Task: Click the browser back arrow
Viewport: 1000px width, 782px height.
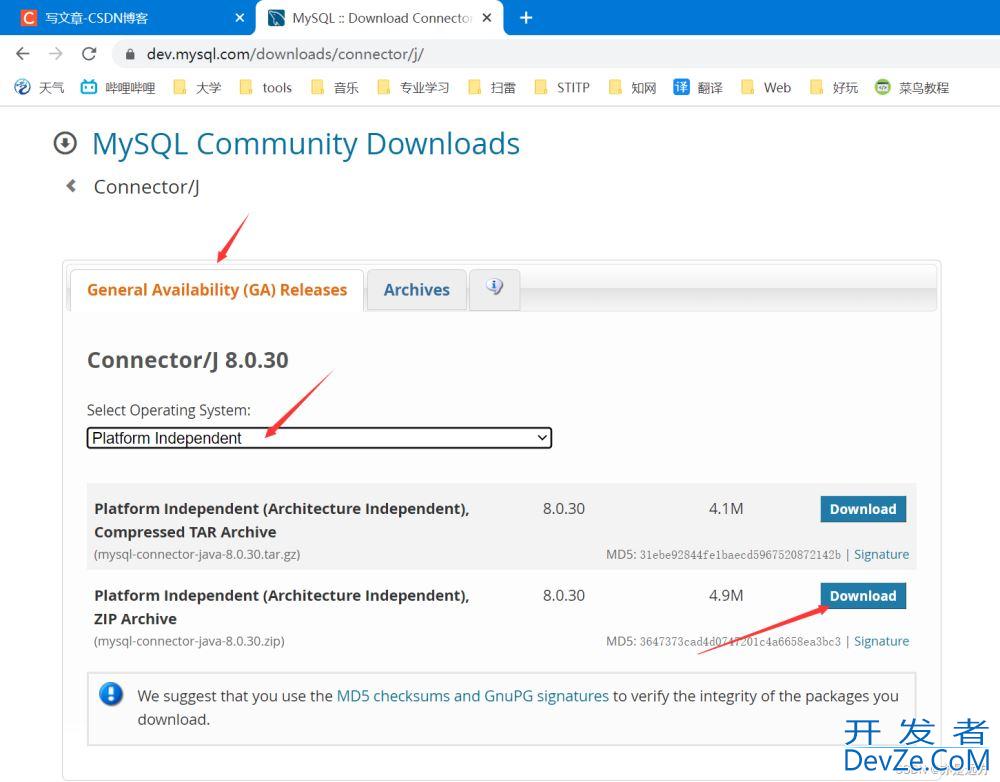Action: [x=23, y=54]
